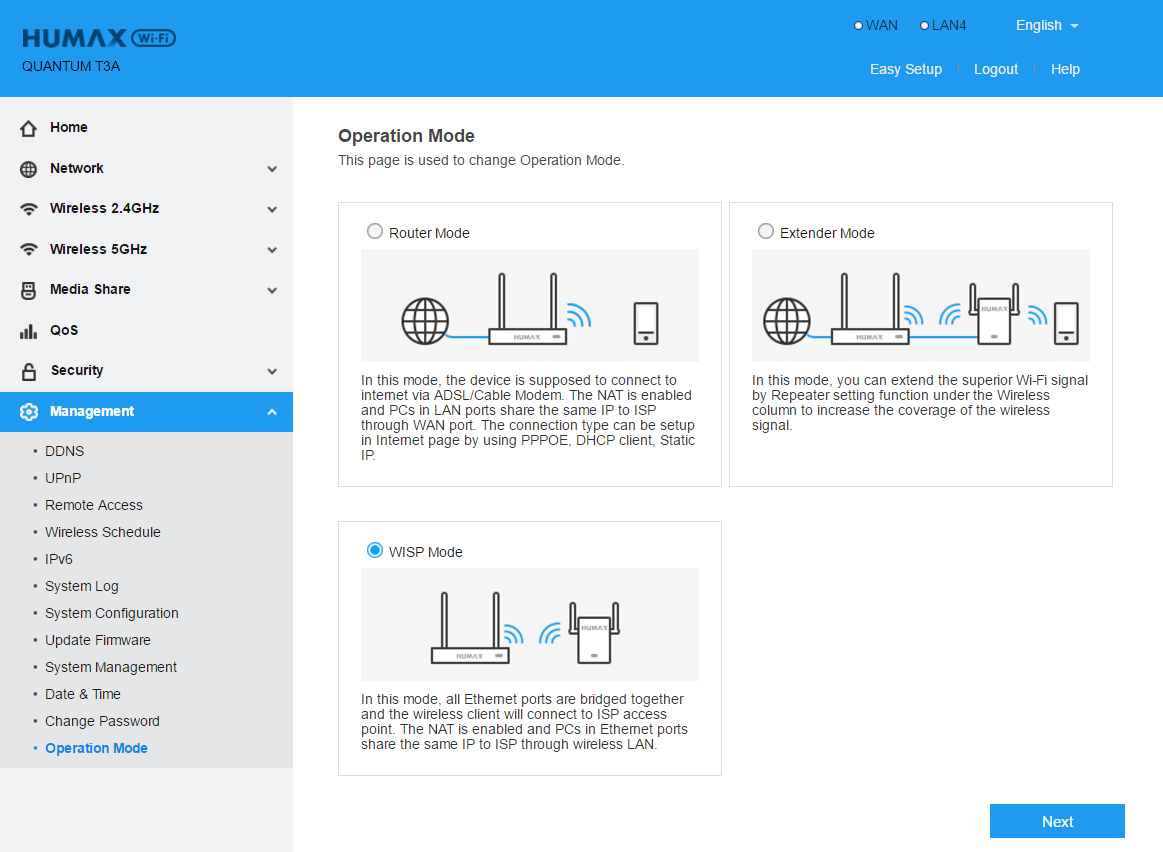
Task: Click the QUANTUM T3A model name
Action: [70, 66]
